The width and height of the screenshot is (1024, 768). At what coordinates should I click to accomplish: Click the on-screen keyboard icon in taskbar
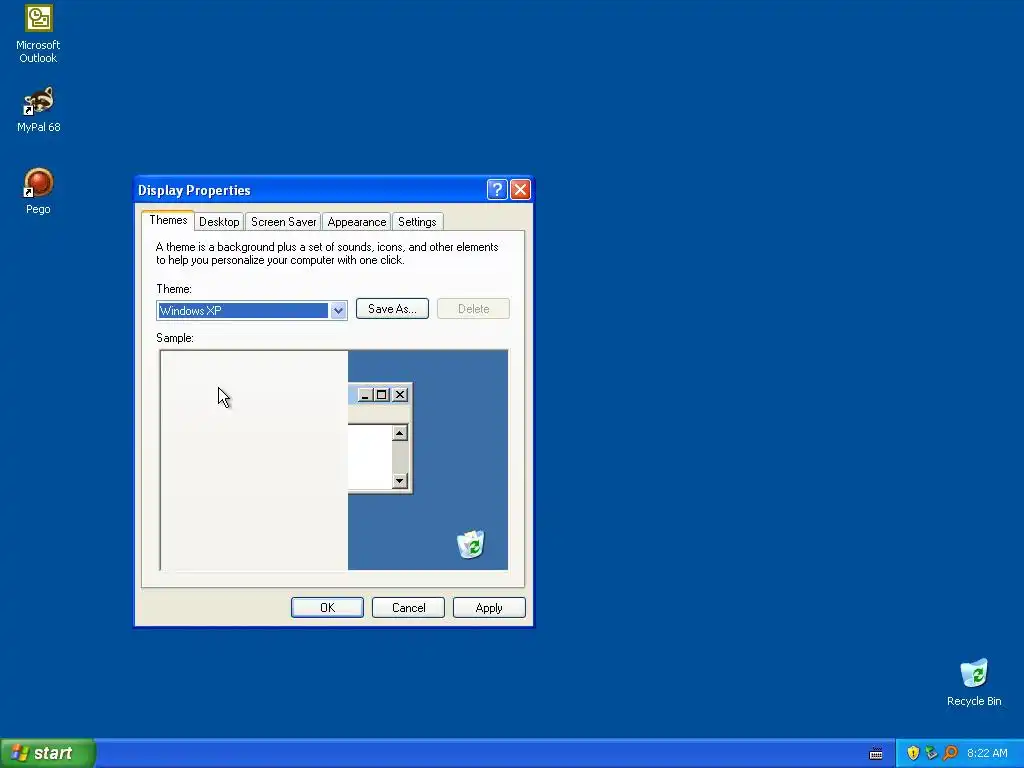point(876,754)
